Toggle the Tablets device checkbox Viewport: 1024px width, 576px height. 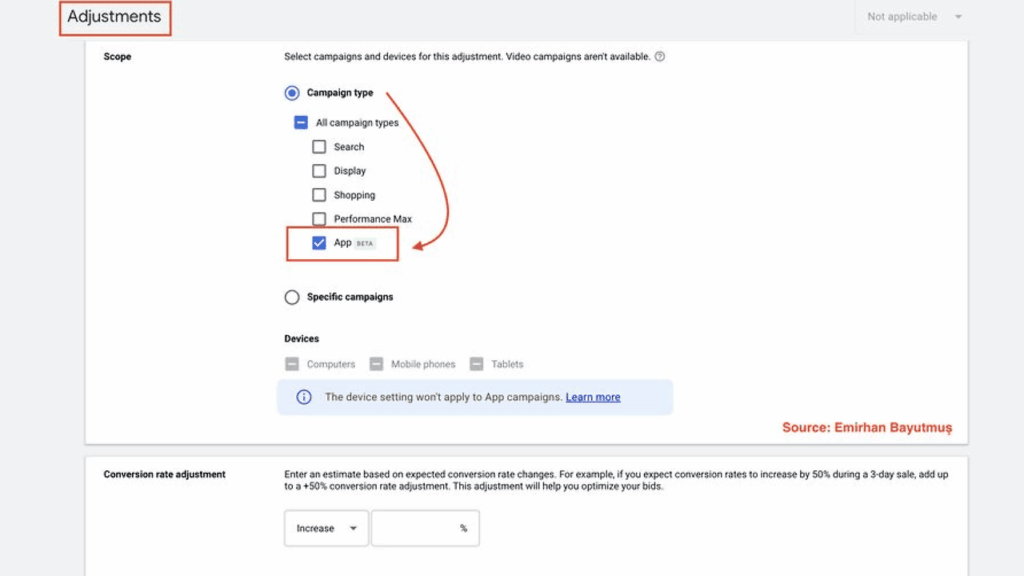coord(477,364)
